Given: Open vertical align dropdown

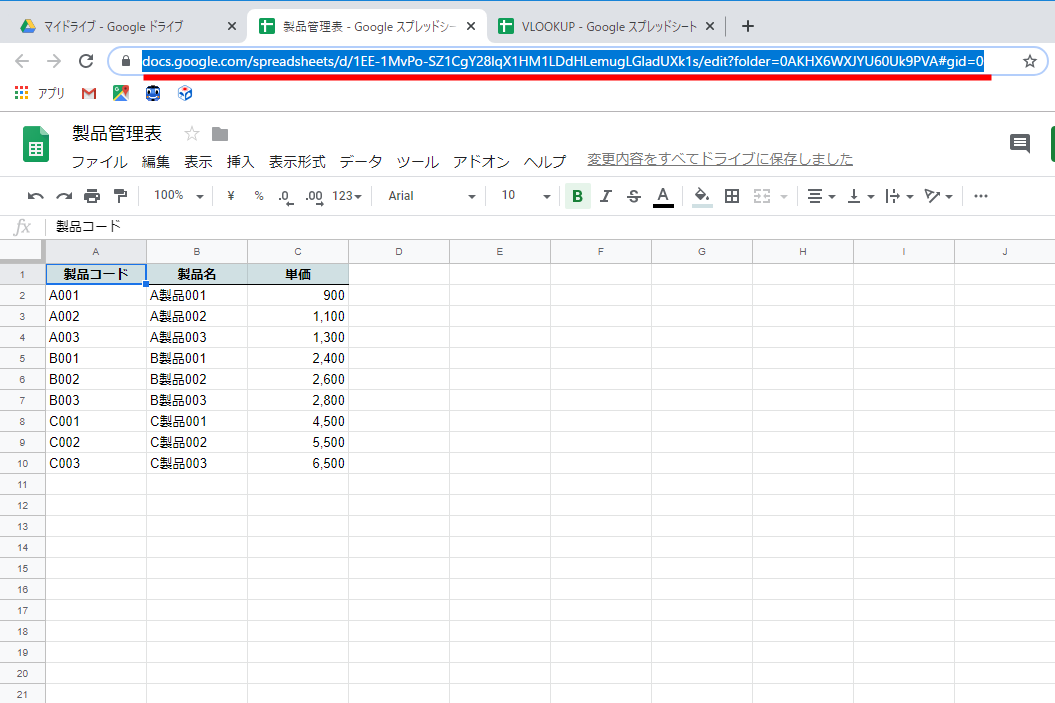Looking at the screenshot, I should click(x=861, y=196).
